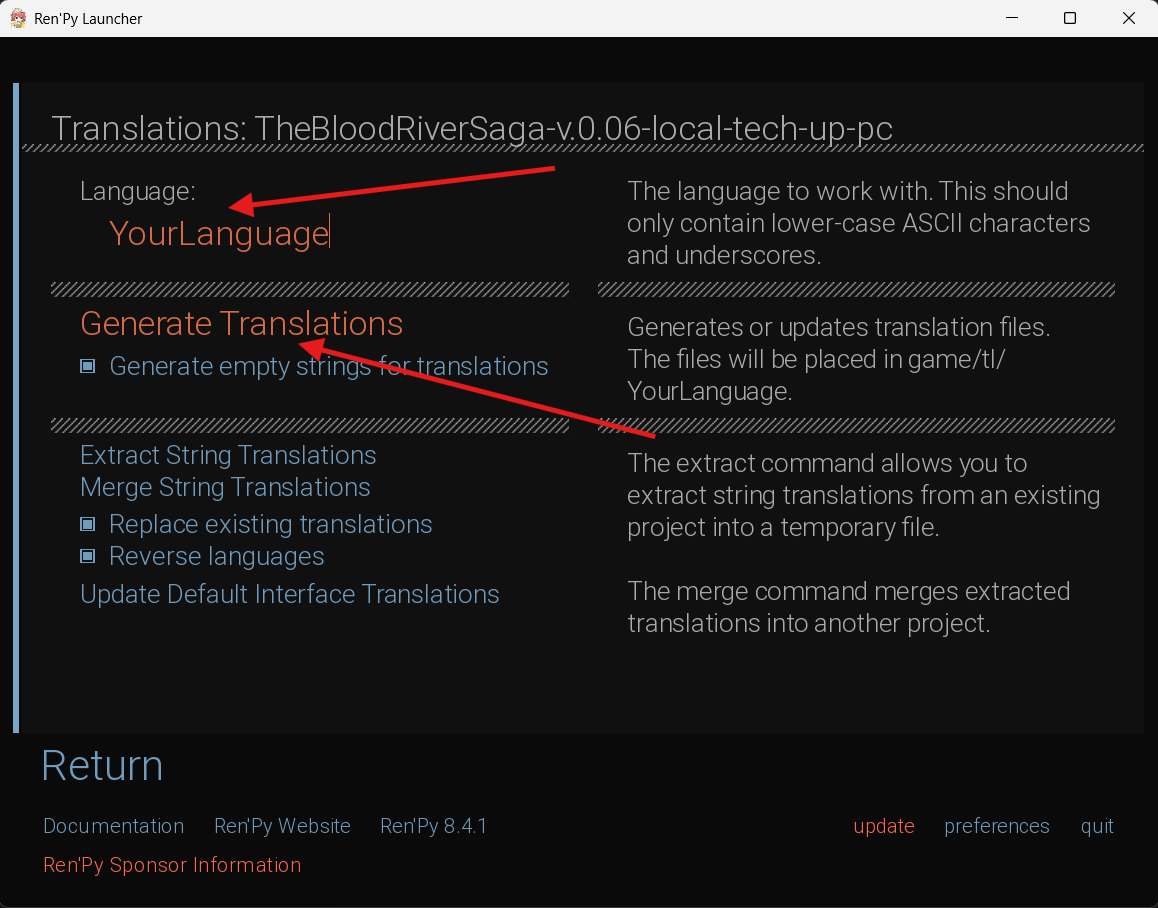
Task: Enable Replace existing translations checkbox
Action: click(x=88, y=525)
